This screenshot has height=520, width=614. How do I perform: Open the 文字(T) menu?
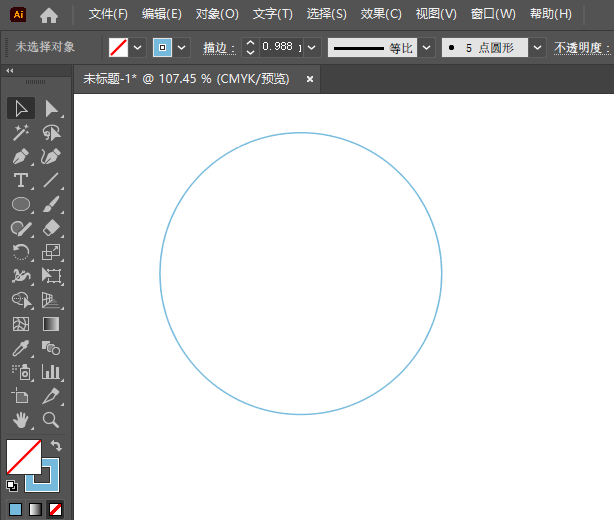click(x=273, y=14)
